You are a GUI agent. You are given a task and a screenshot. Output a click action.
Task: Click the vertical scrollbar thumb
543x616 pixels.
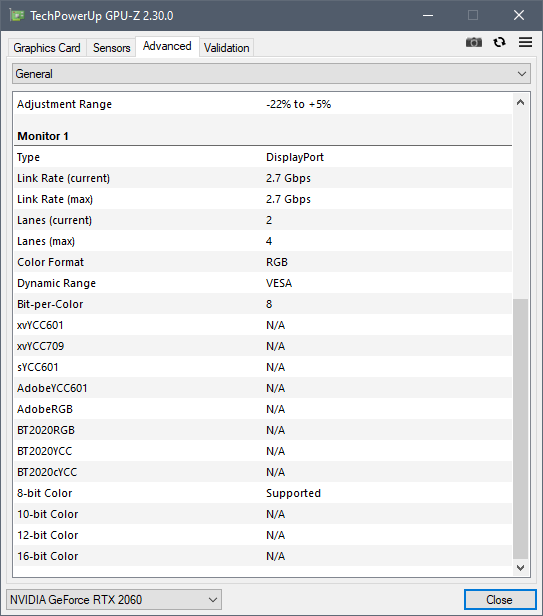tap(521, 428)
